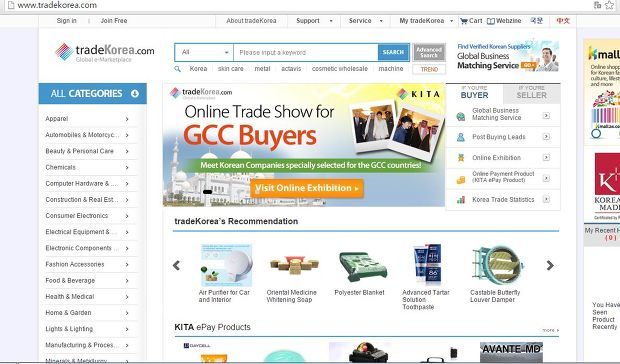Bookmark page using the star icon
Image resolution: width=620 pixels, height=364 pixels.
tap(610, 5)
